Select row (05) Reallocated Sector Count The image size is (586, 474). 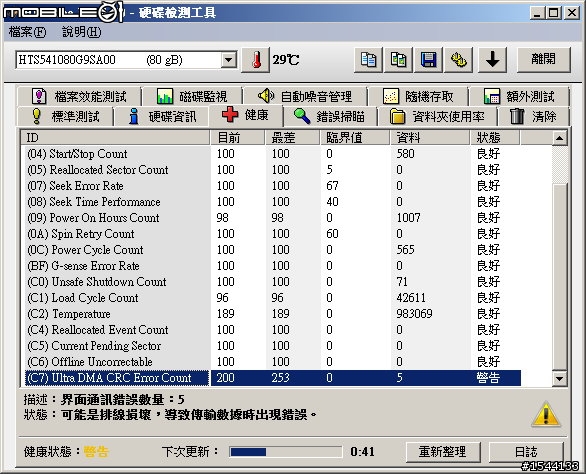(x=273, y=170)
